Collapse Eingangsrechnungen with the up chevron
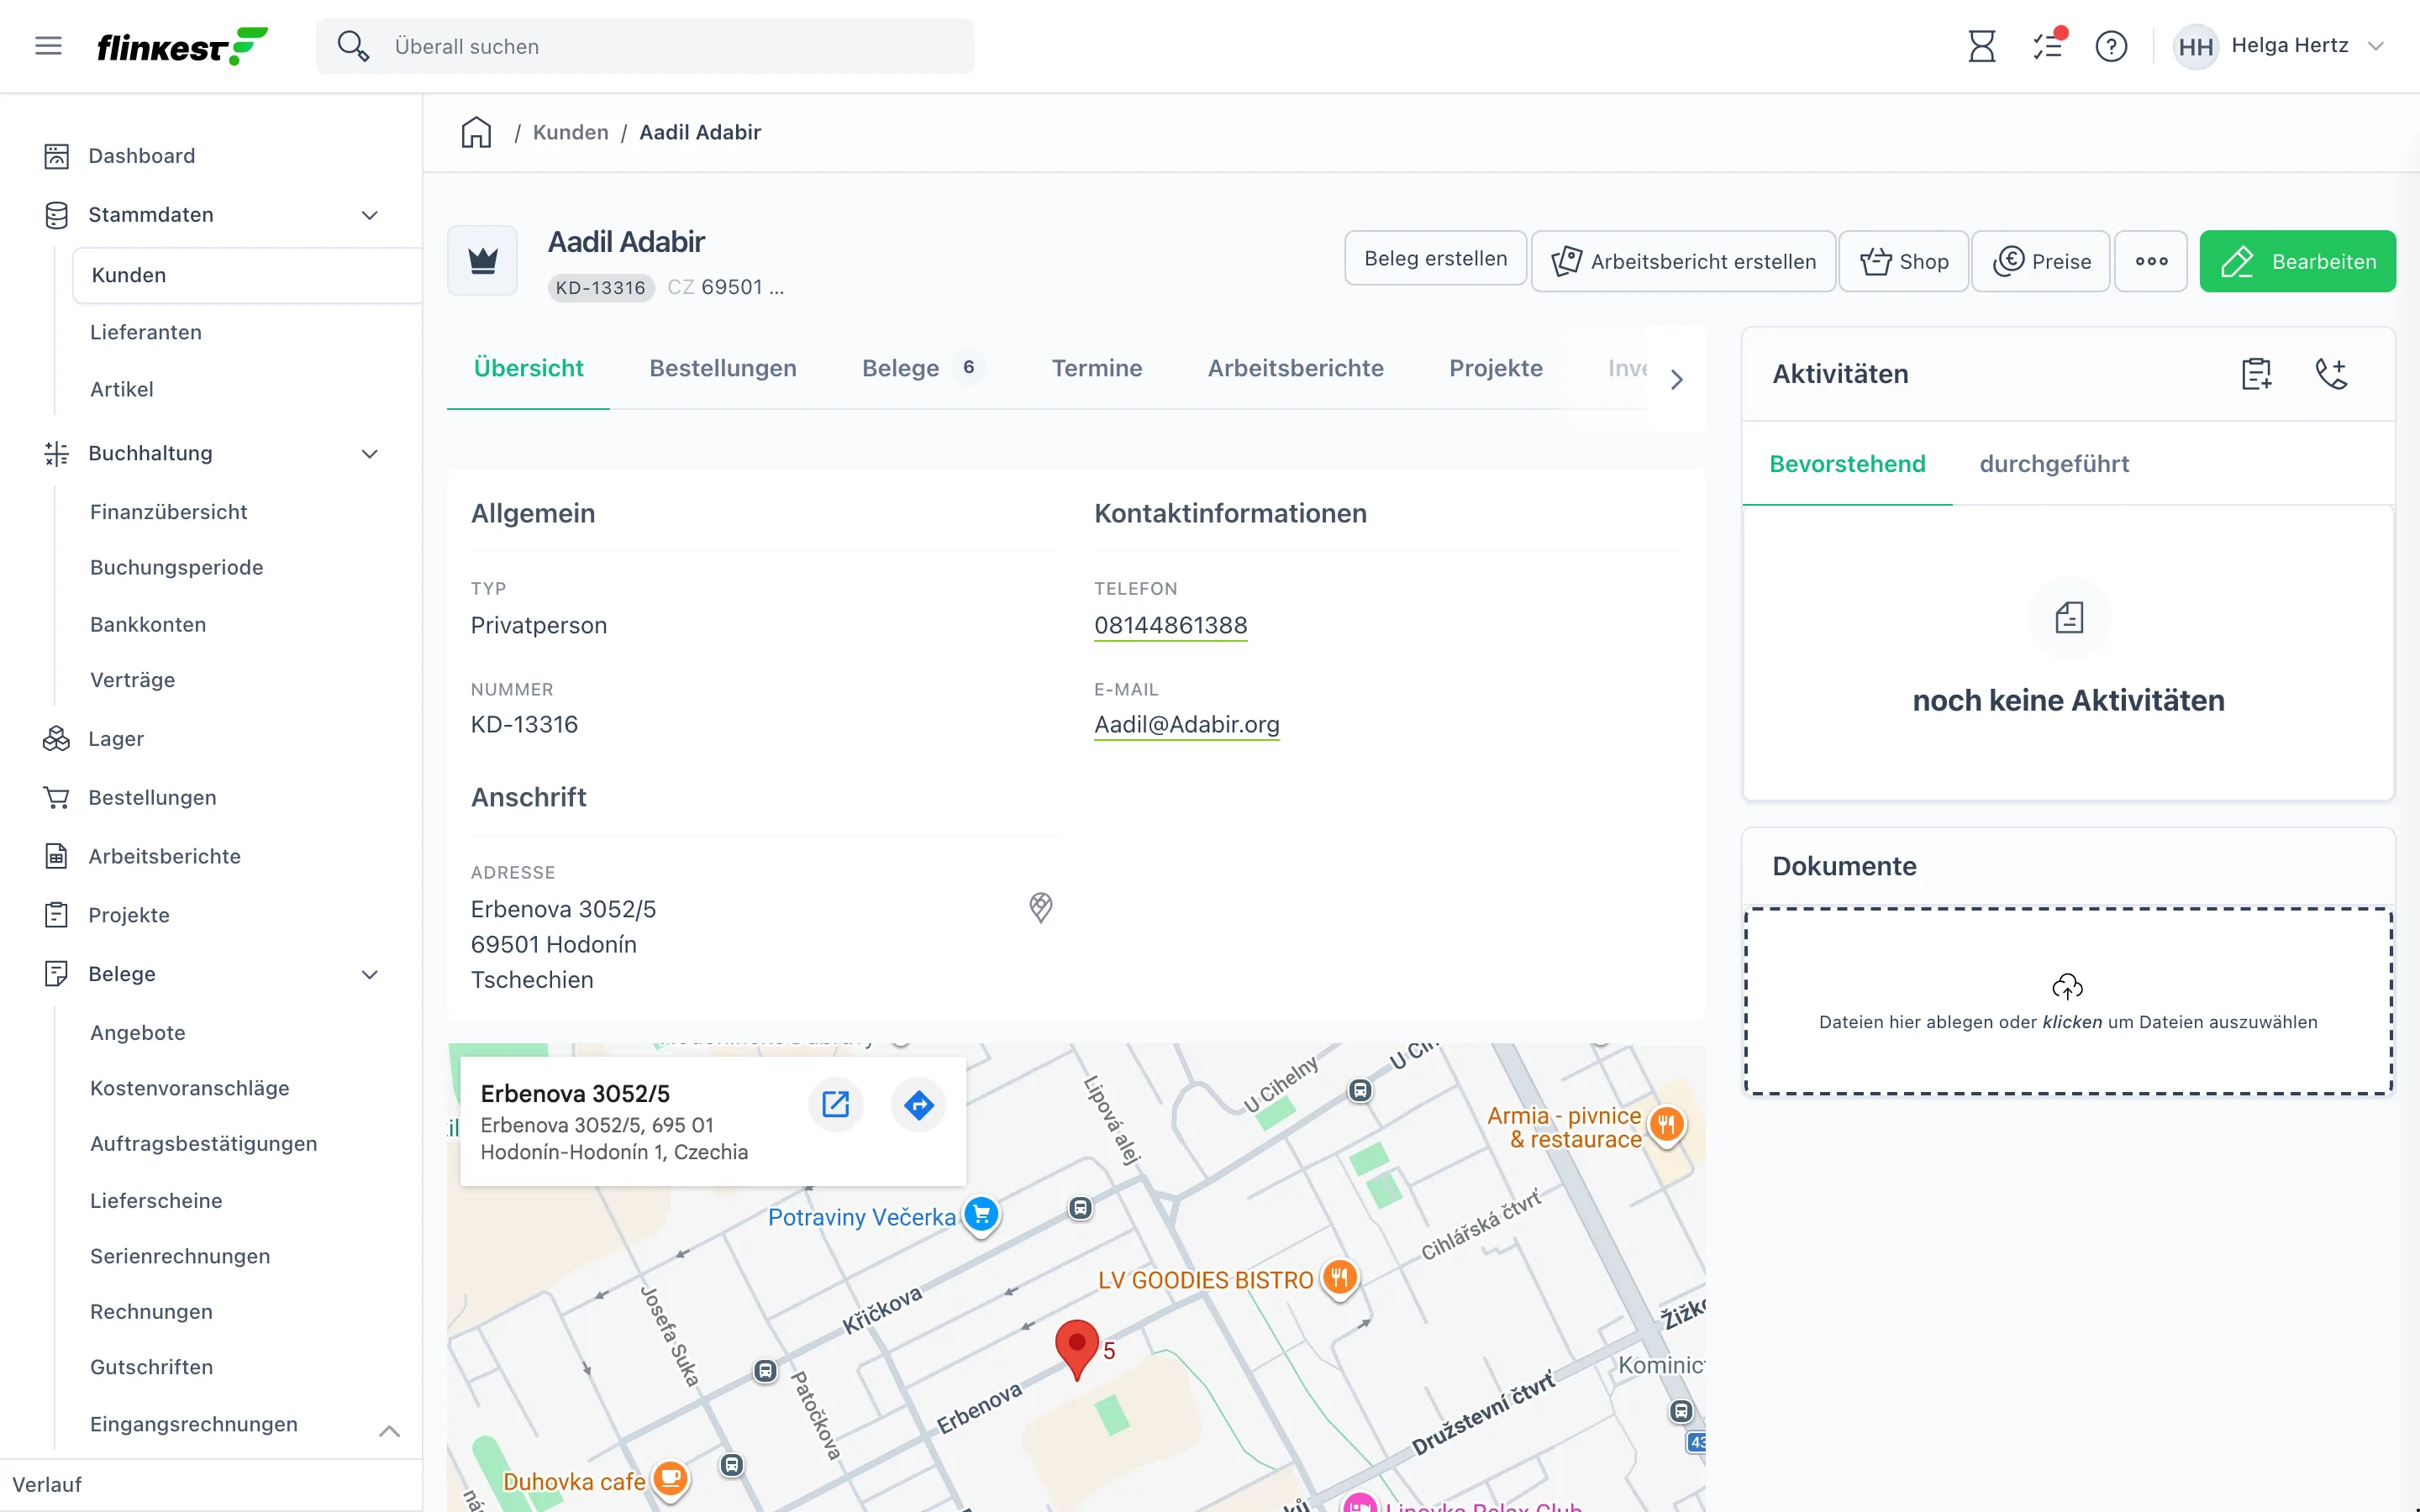The width and height of the screenshot is (2420, 1512). point(390,1431)
